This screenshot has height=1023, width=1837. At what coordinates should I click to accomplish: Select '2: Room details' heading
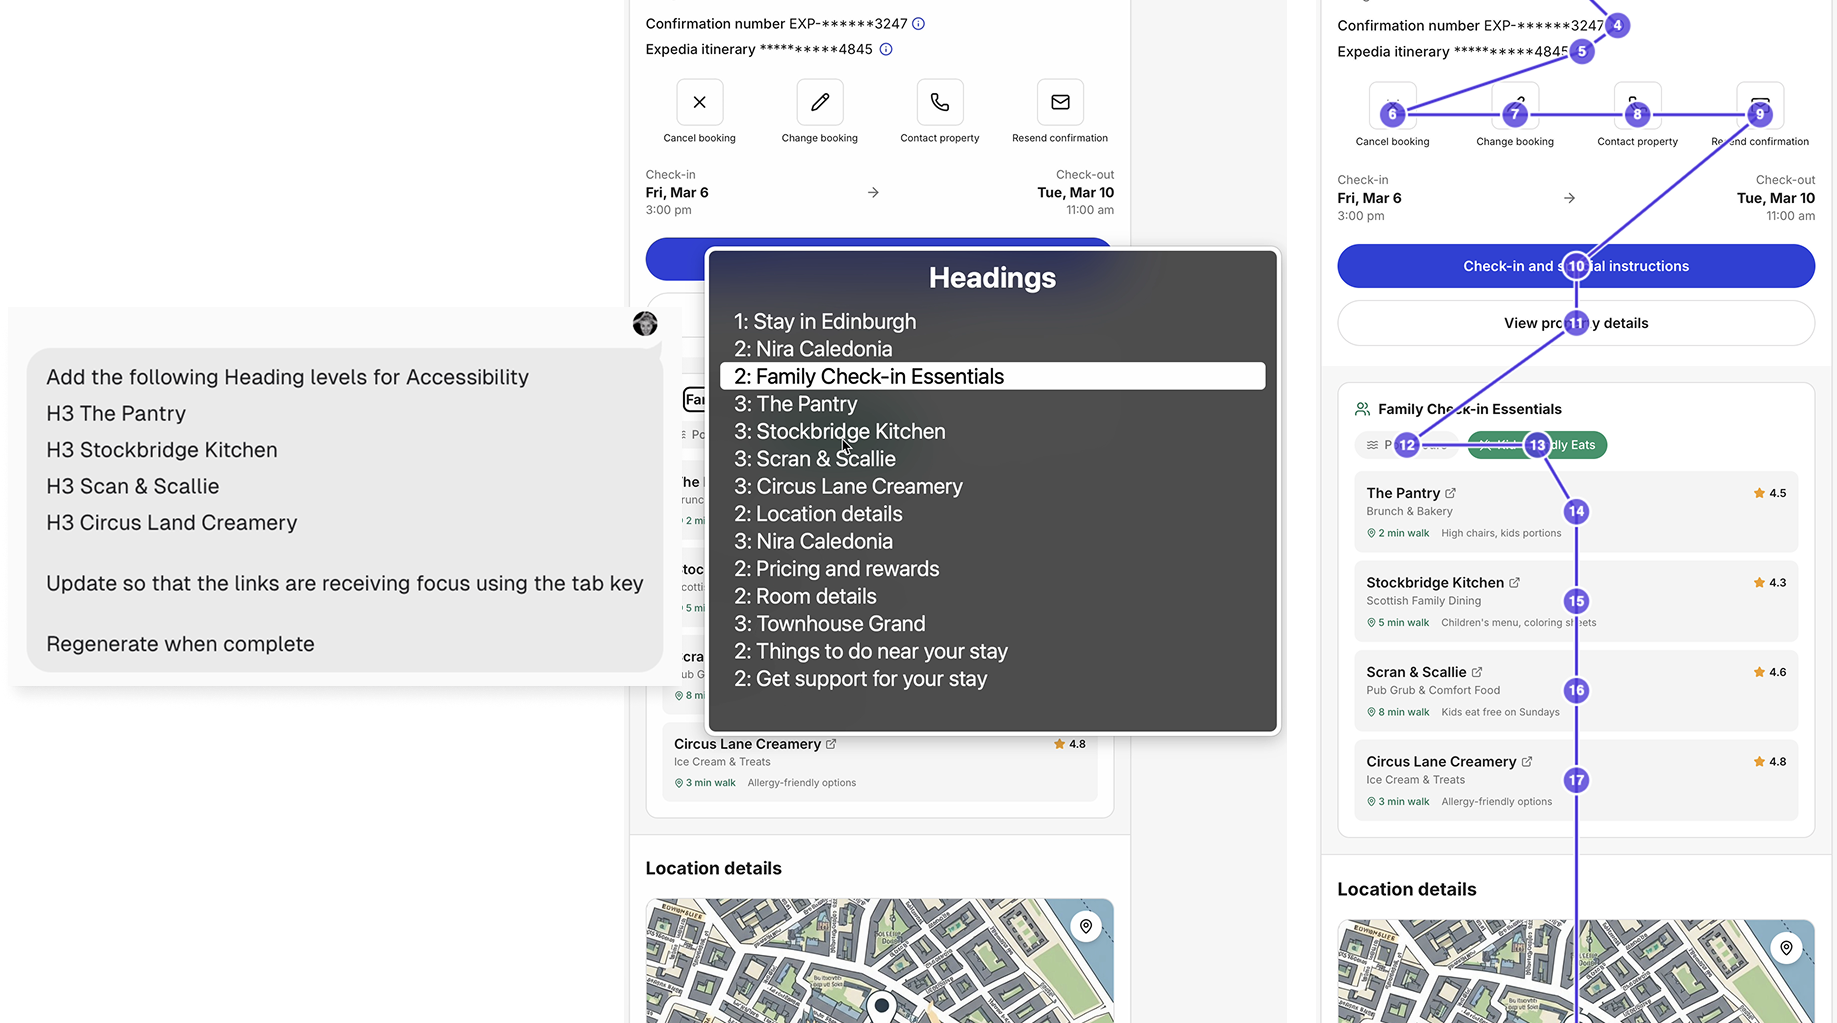(x=805, y=596)
